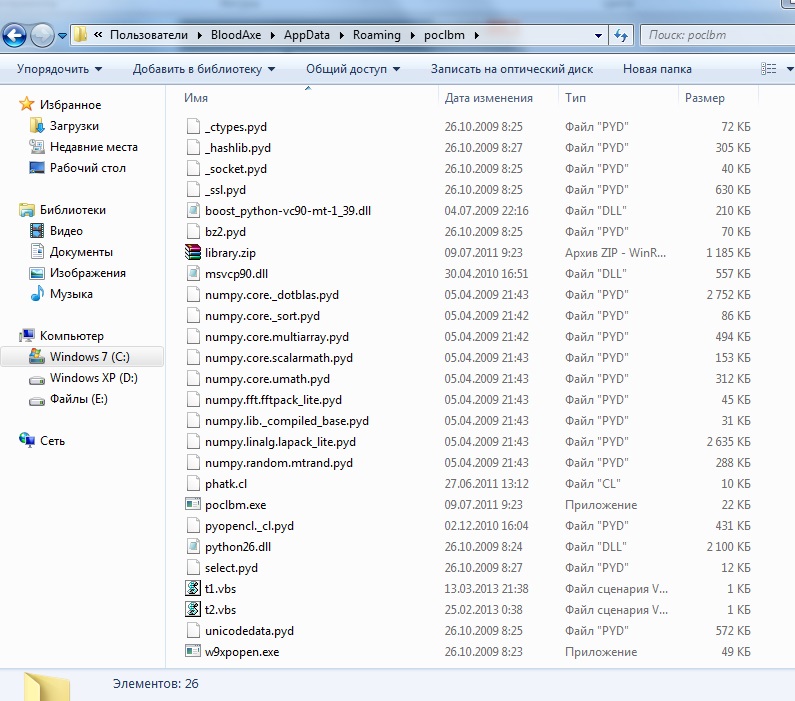The height and width of the screenshot is (701, 795).
Task: Click the Библиотеки icon in sidebar
Action: coord(26,210)
